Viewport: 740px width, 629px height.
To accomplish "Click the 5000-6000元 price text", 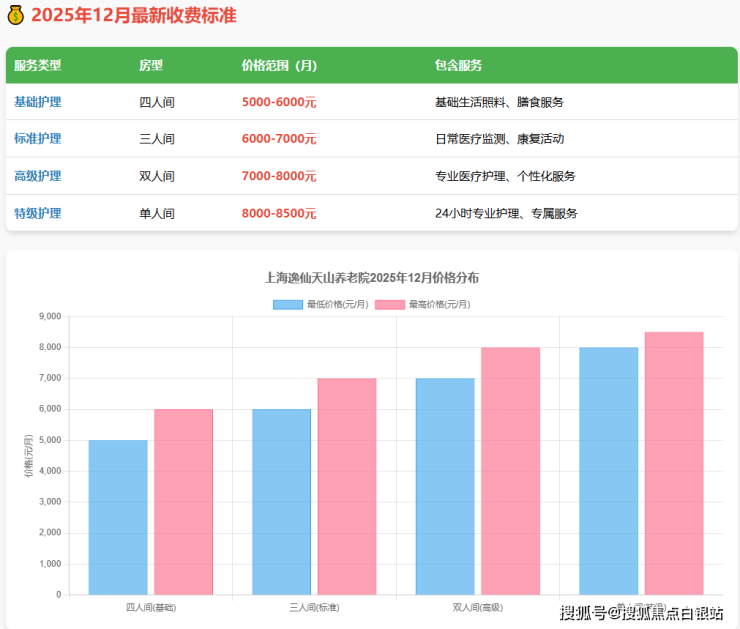I will 279,102.
